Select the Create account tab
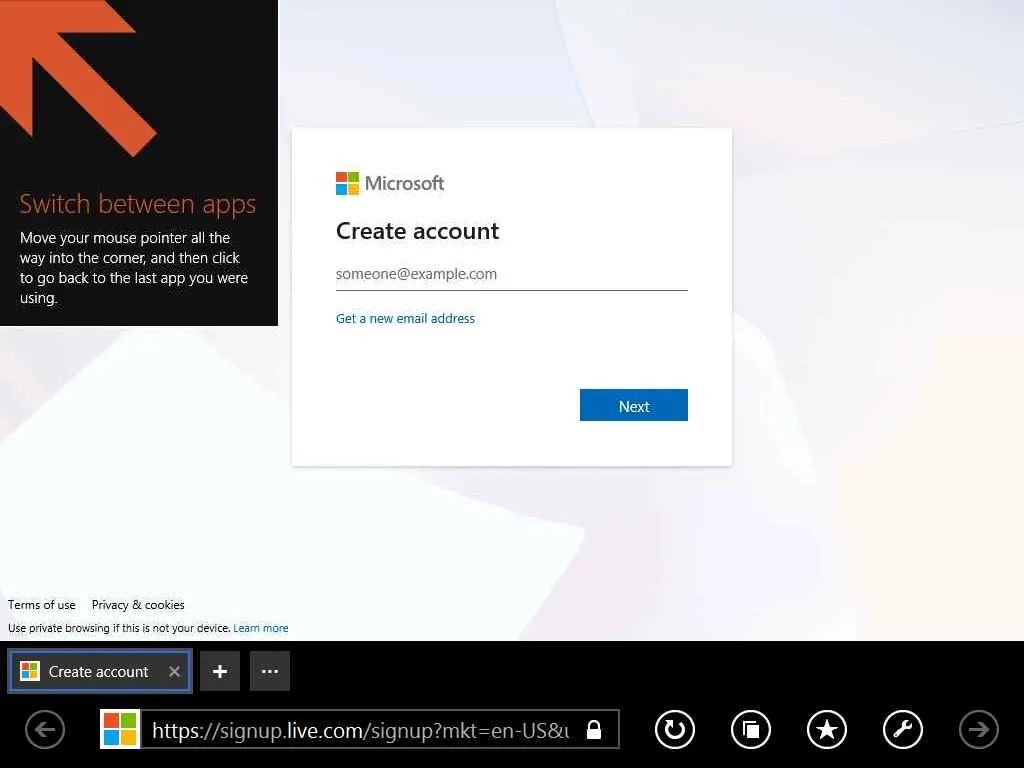 tap(100, 671)
